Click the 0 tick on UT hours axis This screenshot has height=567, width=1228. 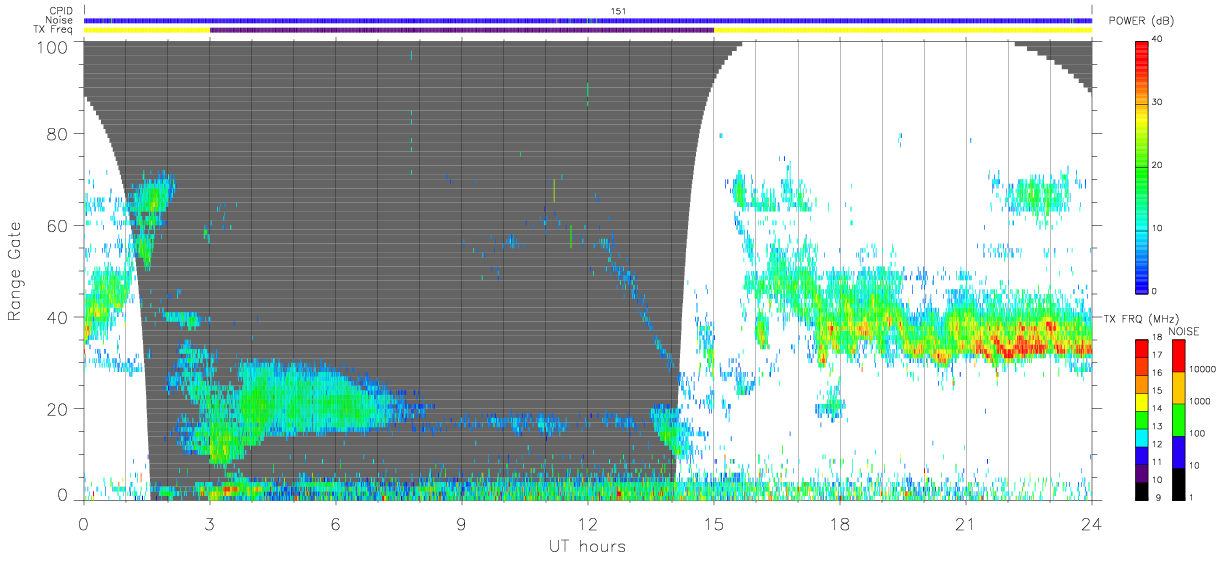click(x=84, y=523)
